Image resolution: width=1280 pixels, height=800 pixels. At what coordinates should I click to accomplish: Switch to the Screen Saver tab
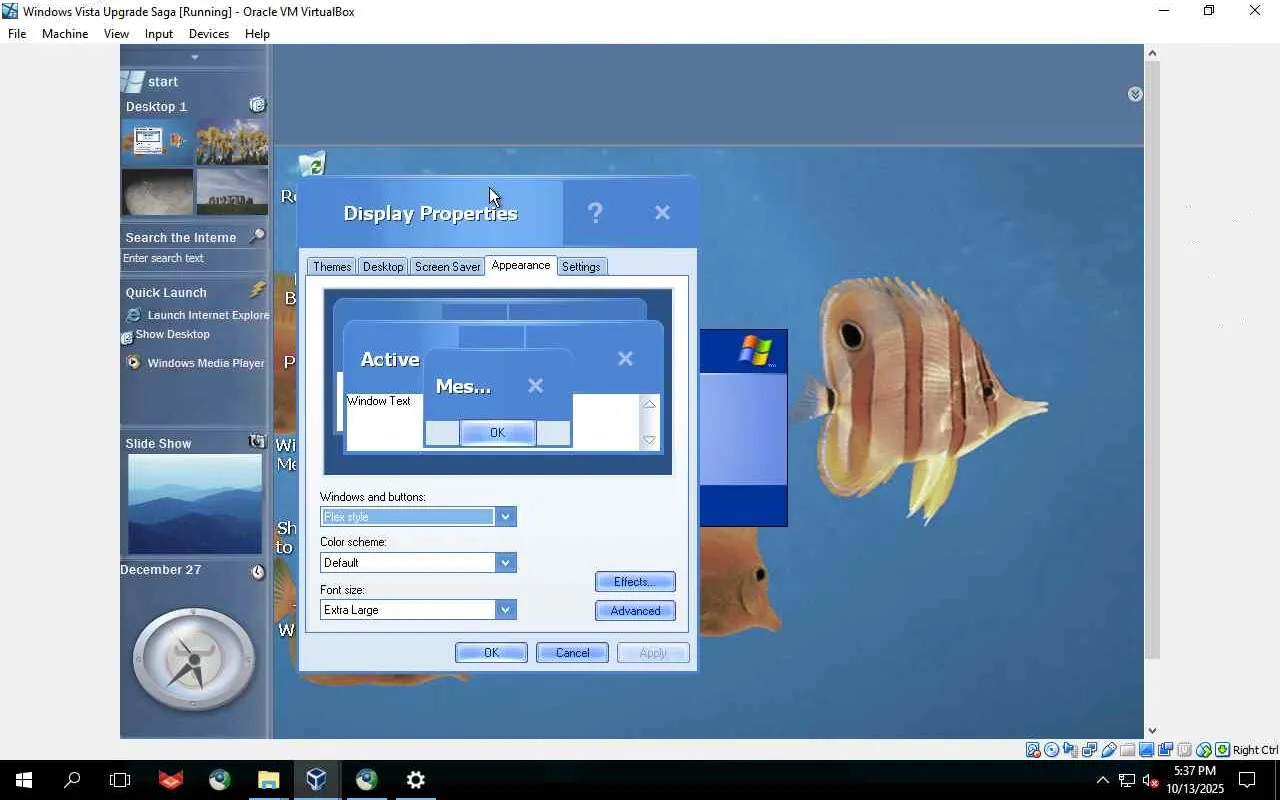tap(448, 267)
